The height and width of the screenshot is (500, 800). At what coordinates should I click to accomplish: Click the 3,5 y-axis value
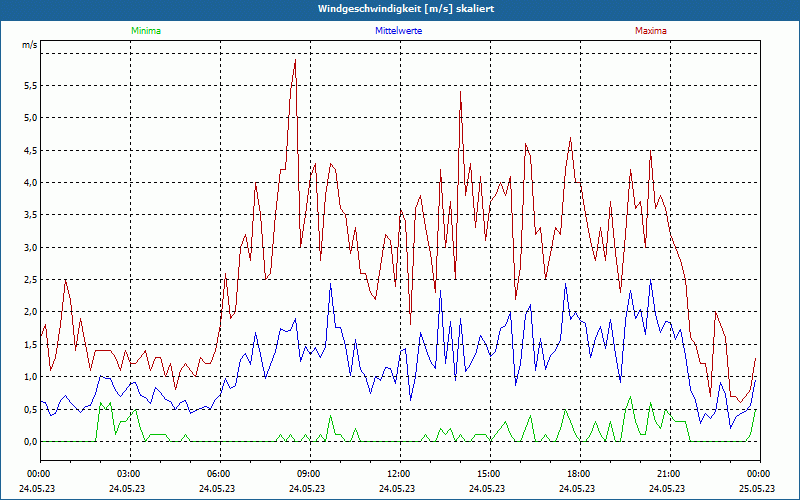pyautogui.click(x=31, y=215)
